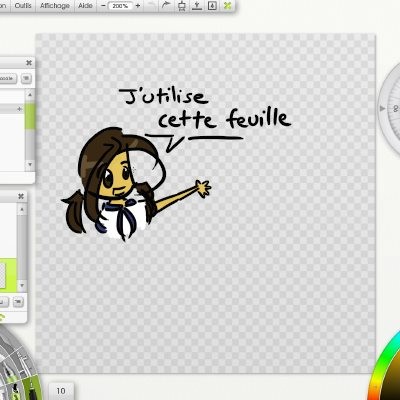The image size is (400, 400).
Task: Open the Affichage menu
Action: click(x=55, y=6)
